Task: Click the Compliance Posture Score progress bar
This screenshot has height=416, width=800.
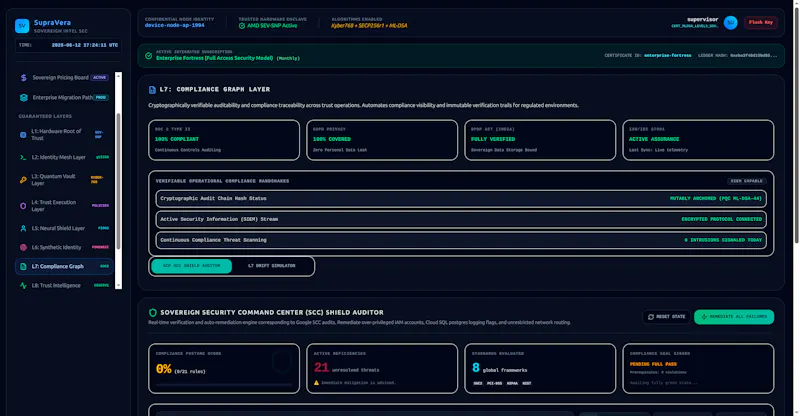Action: 224,384
